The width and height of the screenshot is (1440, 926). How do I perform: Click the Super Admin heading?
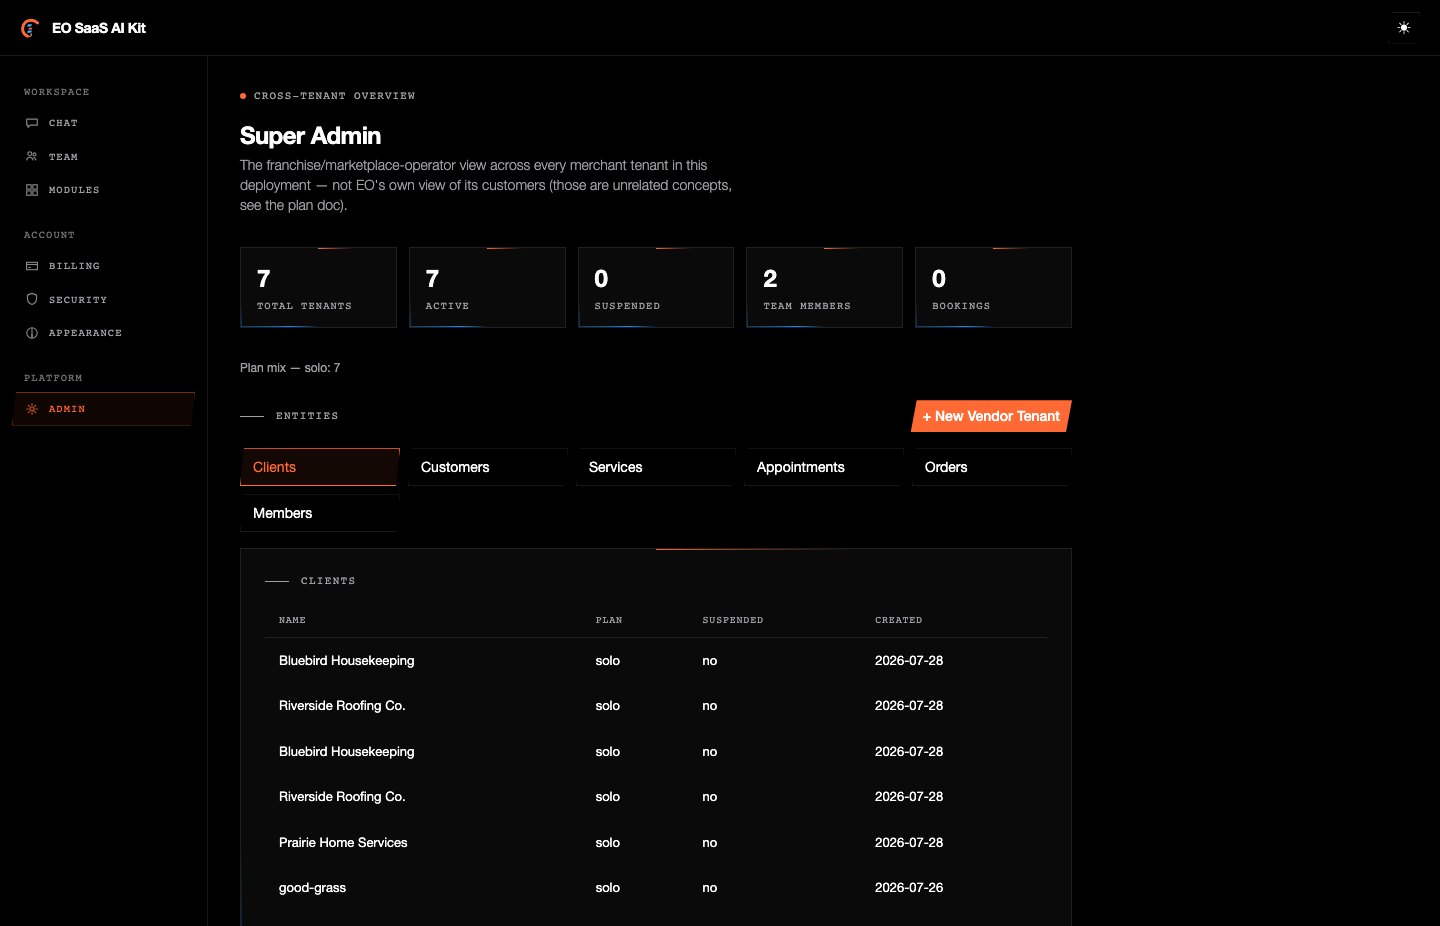310,136
